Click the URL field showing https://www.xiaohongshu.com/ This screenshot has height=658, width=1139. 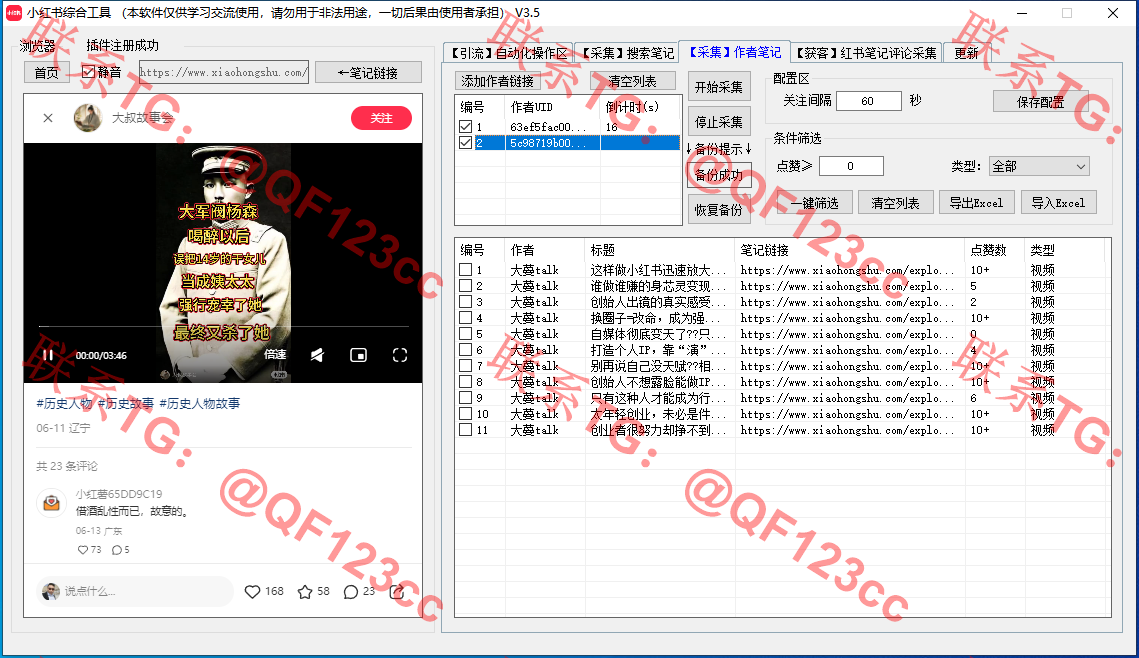224,73
